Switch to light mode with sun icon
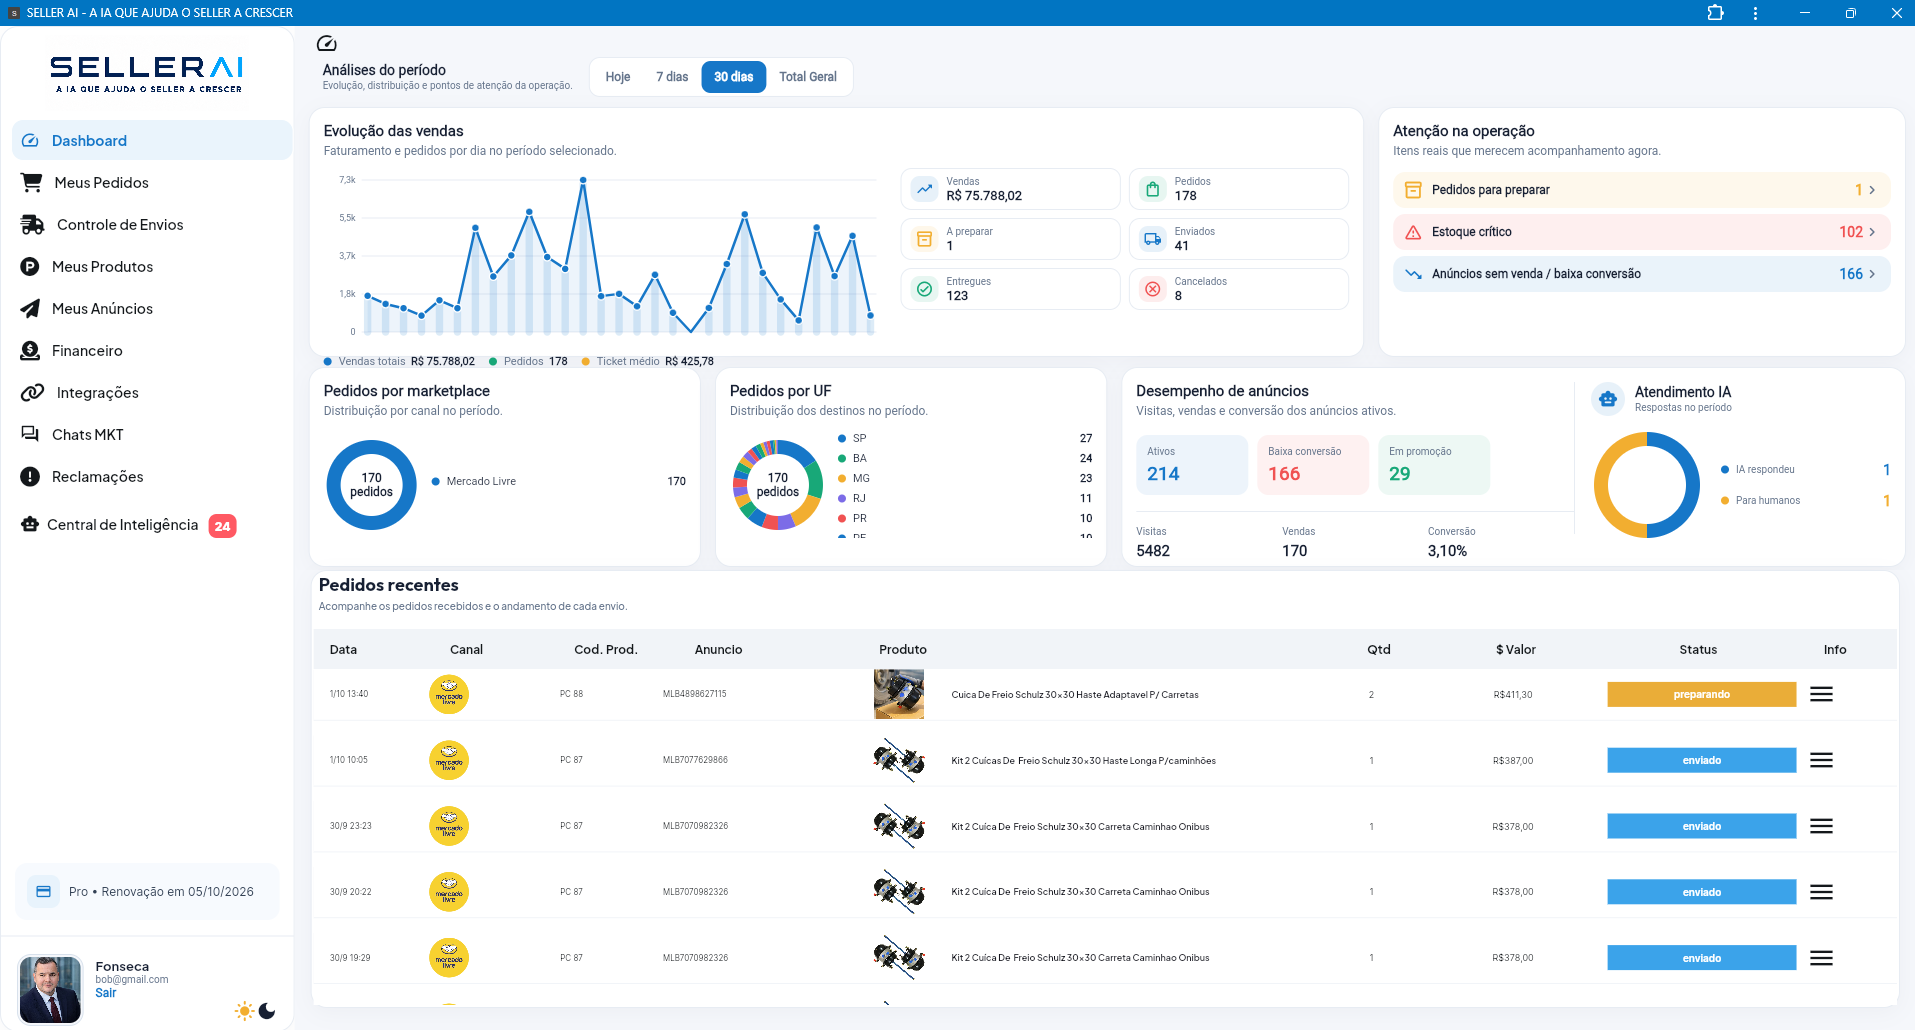This screenshot has width=1915, height=1030. coord(244,1011)
